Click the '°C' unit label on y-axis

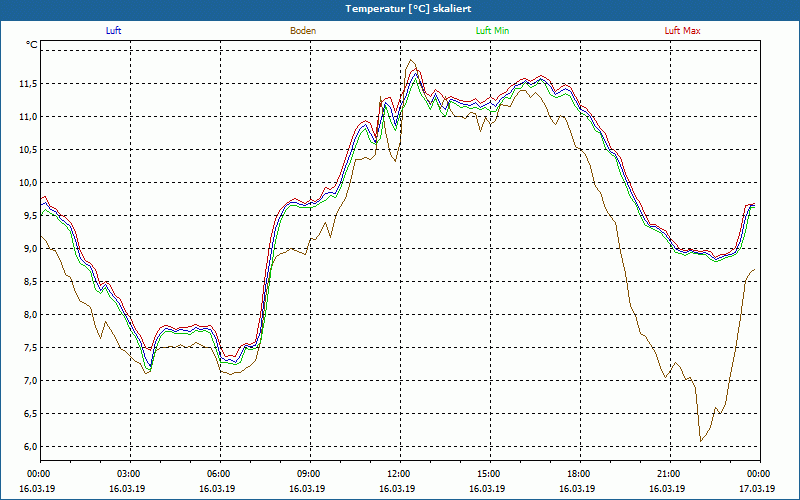tap(32, 45)
